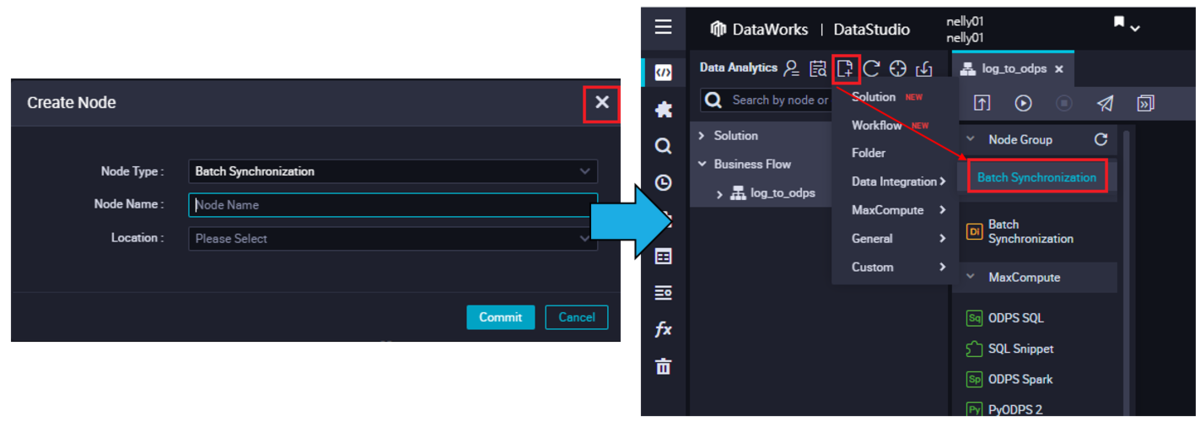Collapse the MaxCompute node section
The width and height of the screenshot is (1200, 433).
(970, 277)
